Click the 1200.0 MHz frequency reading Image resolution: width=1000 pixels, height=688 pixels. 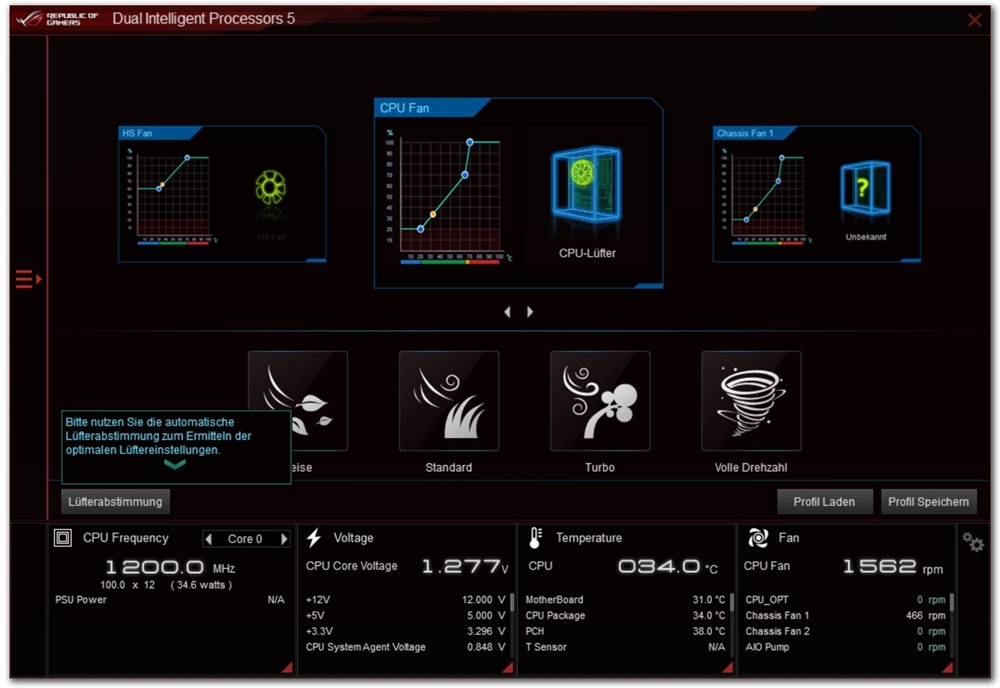pos(170,566)
